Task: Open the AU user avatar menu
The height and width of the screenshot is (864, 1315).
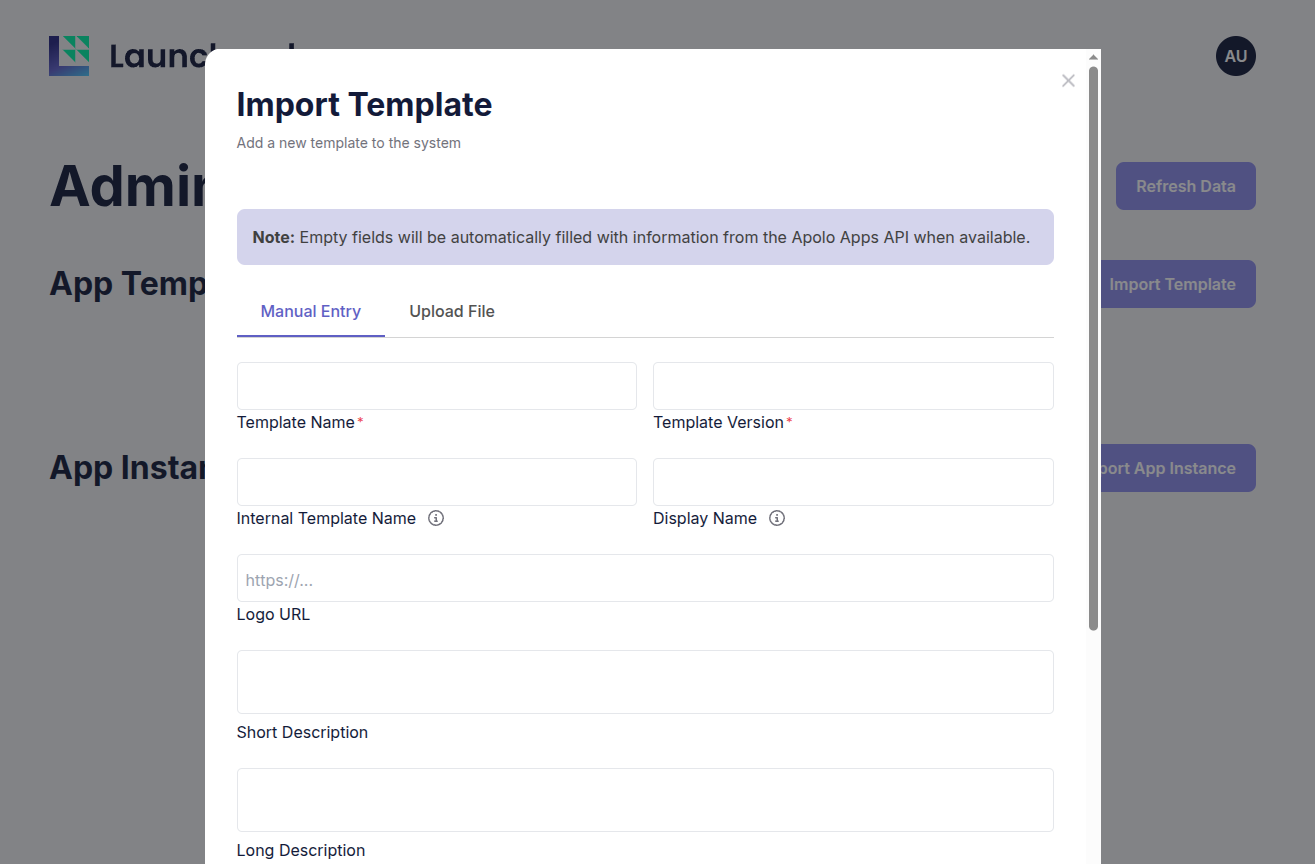Action: pyautogui.click(x=1235, y=56)
